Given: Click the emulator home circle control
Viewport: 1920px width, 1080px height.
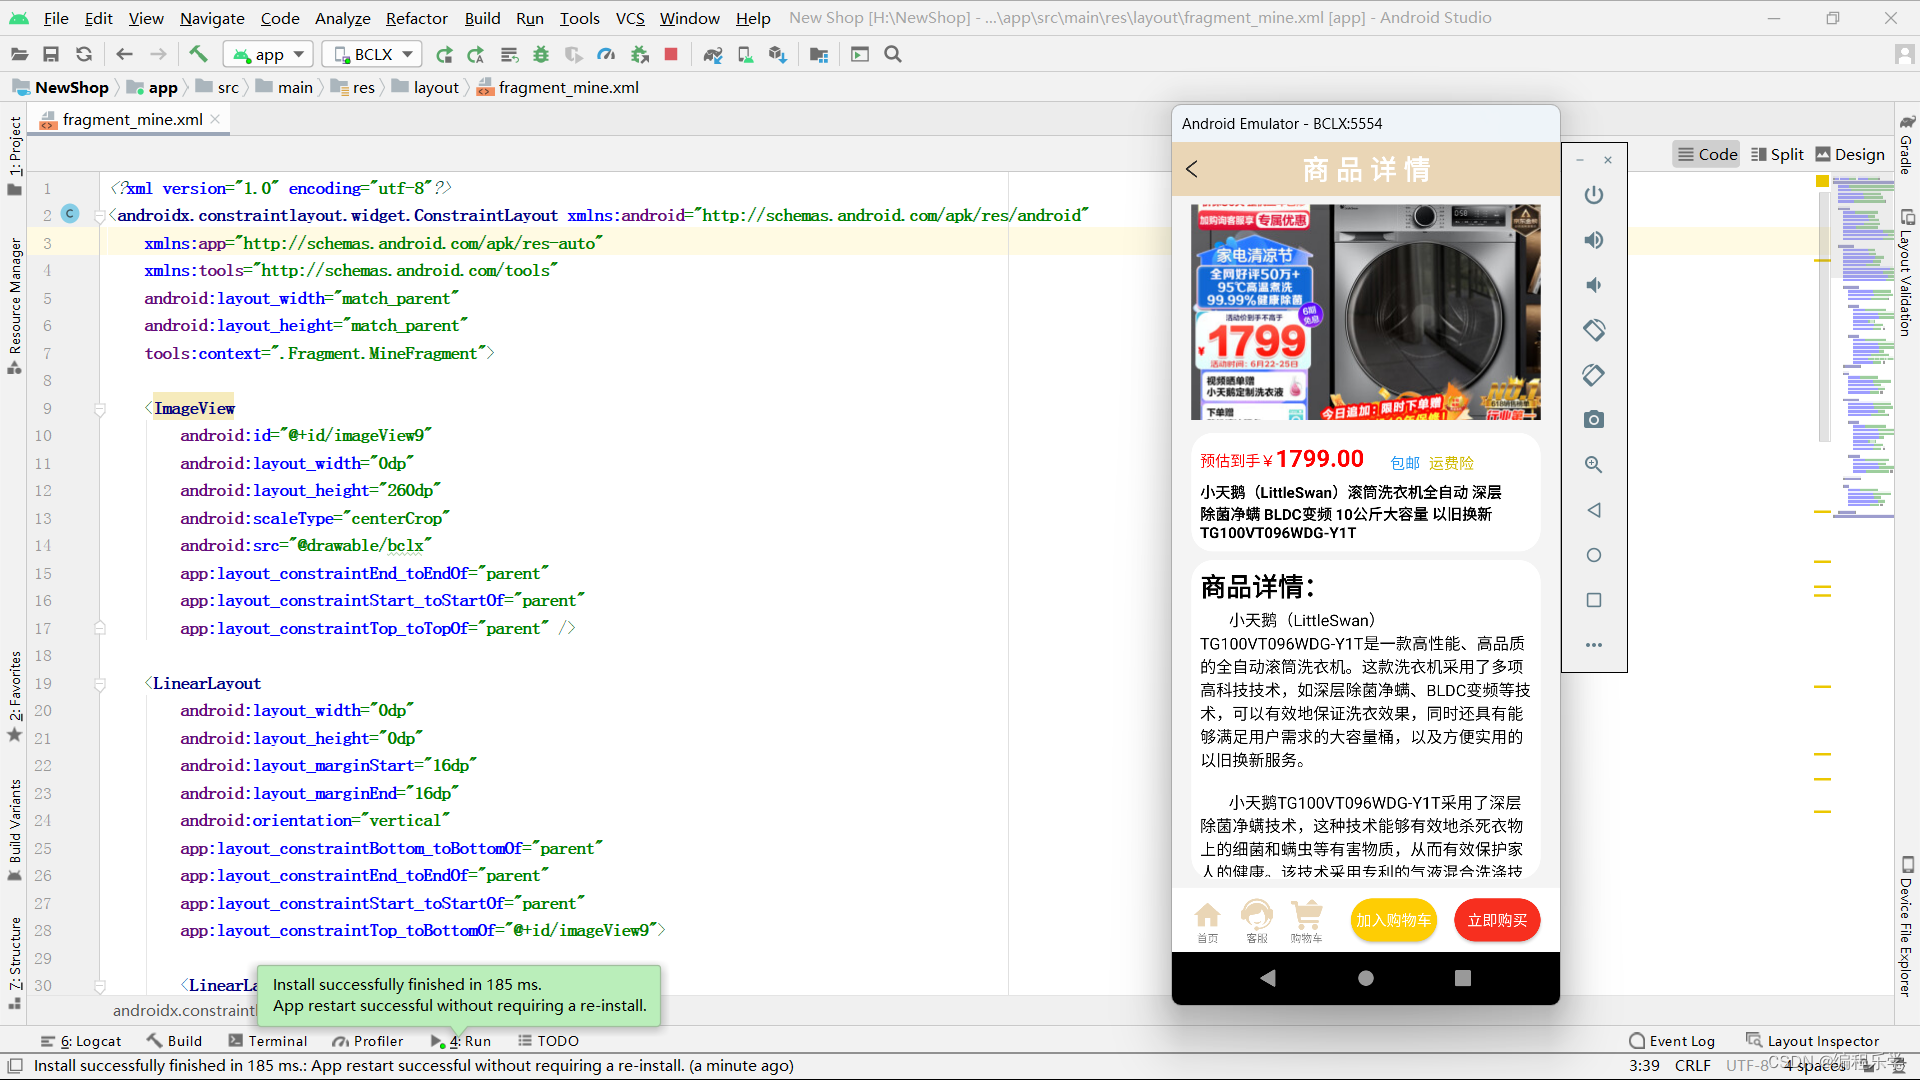Looking at the screenshot, I should (x=1594, y=555).
